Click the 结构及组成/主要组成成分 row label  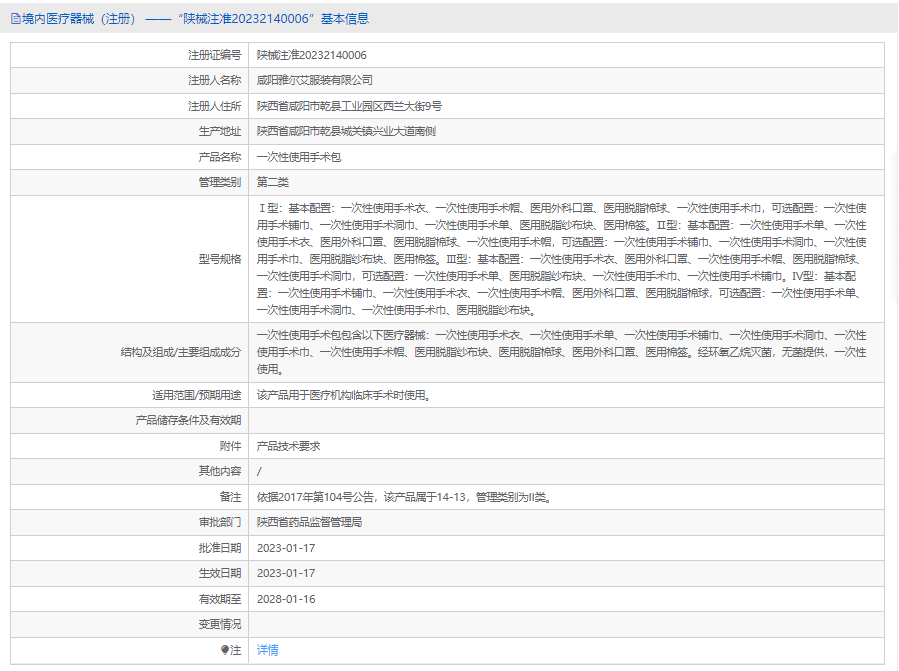pos(181,352)
